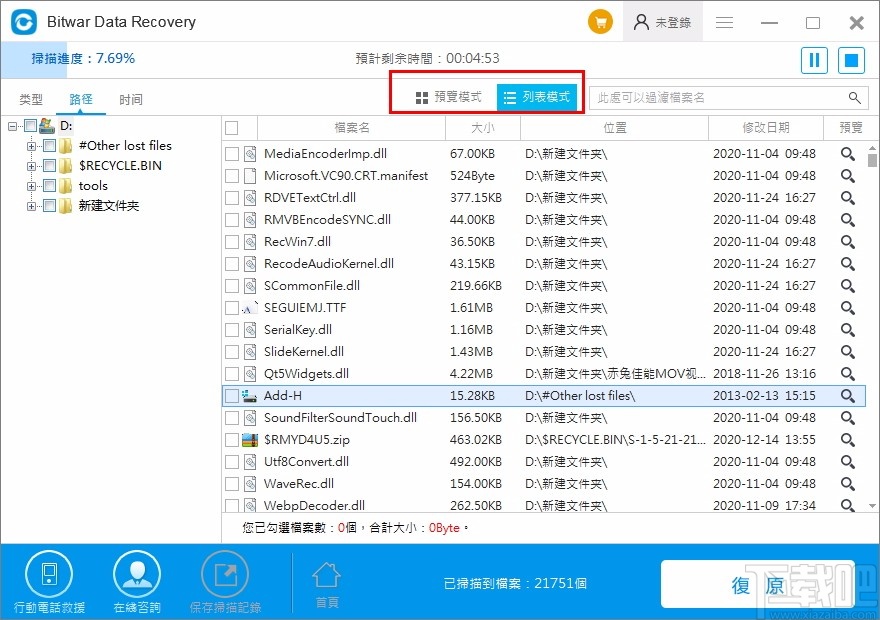Pause the scanning process
The width and height of the screenshot is (880, 620).
tap(813, 60)
